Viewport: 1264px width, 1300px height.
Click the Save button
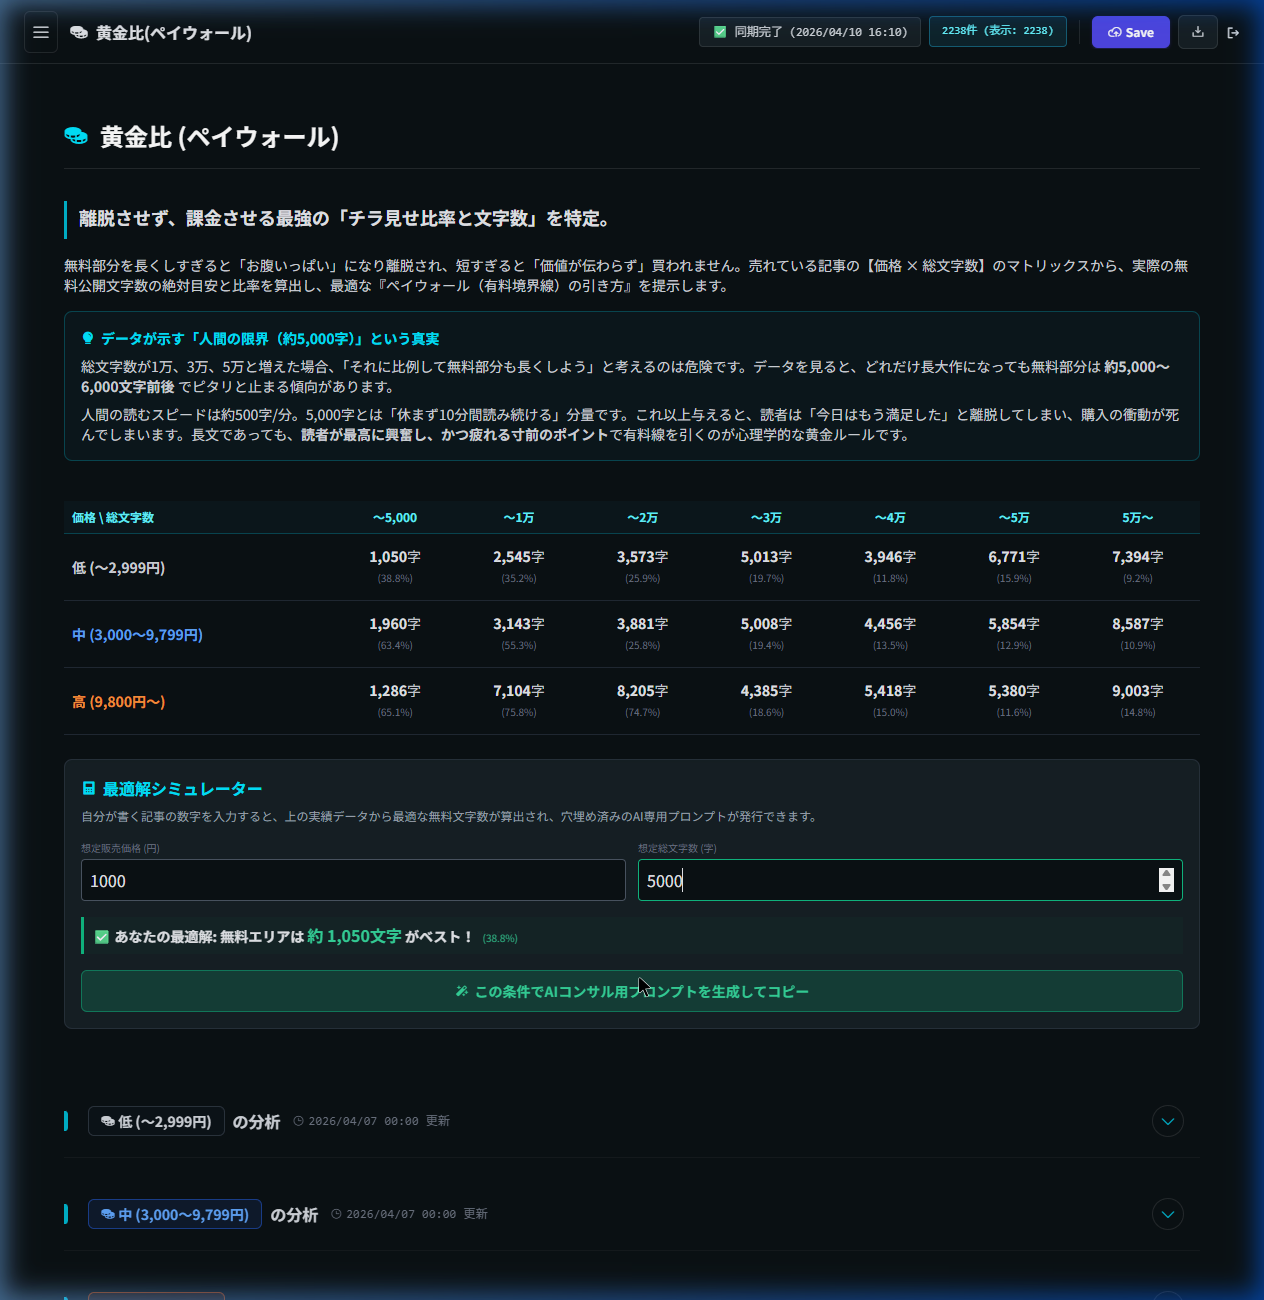pos(1130,31)
